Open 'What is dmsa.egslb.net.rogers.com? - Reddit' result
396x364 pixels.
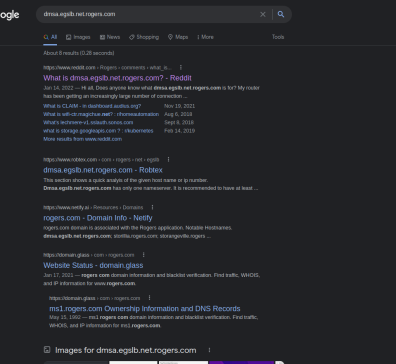pyautogui.click(x=117, y=78)
